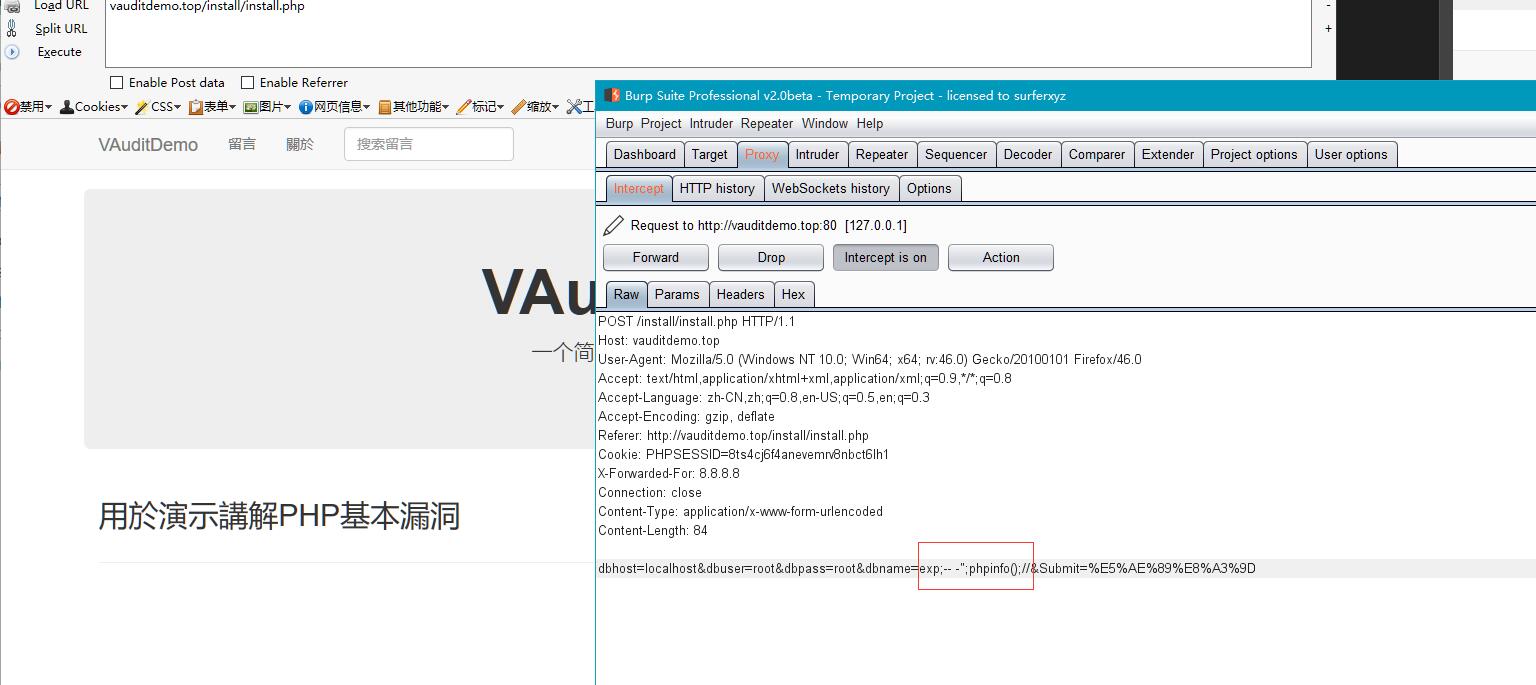The image size is (1536, 685).
Task: Open the 标记 (Outline) dropdown menu
Action: 480,107
